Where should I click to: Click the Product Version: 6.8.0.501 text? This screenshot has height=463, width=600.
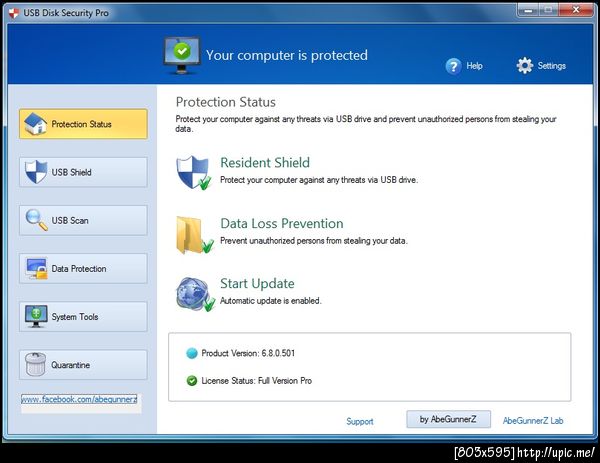click(248, 353)
